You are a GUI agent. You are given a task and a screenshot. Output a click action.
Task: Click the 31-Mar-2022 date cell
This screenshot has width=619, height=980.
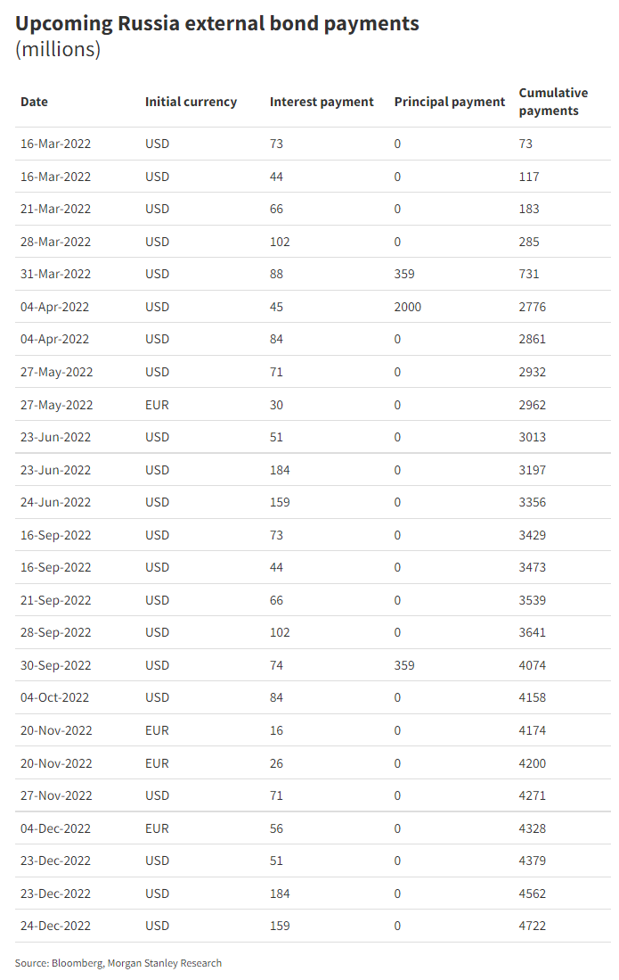coord(56,274)
